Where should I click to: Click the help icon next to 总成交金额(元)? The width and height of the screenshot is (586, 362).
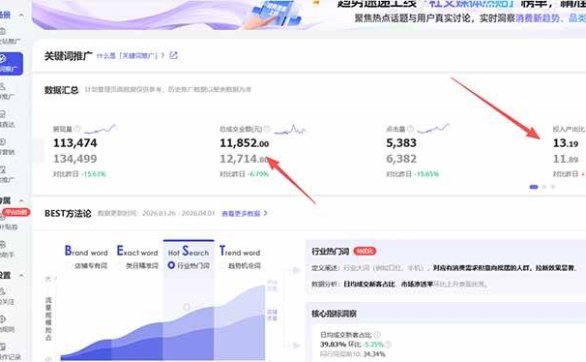(x=267, y=129)
